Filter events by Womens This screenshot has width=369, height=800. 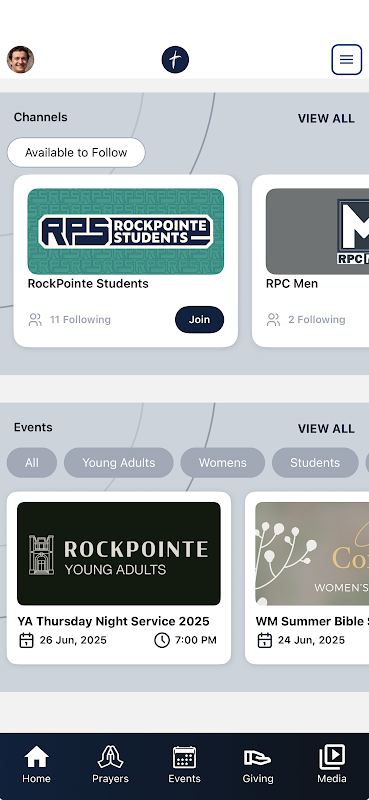coord(223,463)
